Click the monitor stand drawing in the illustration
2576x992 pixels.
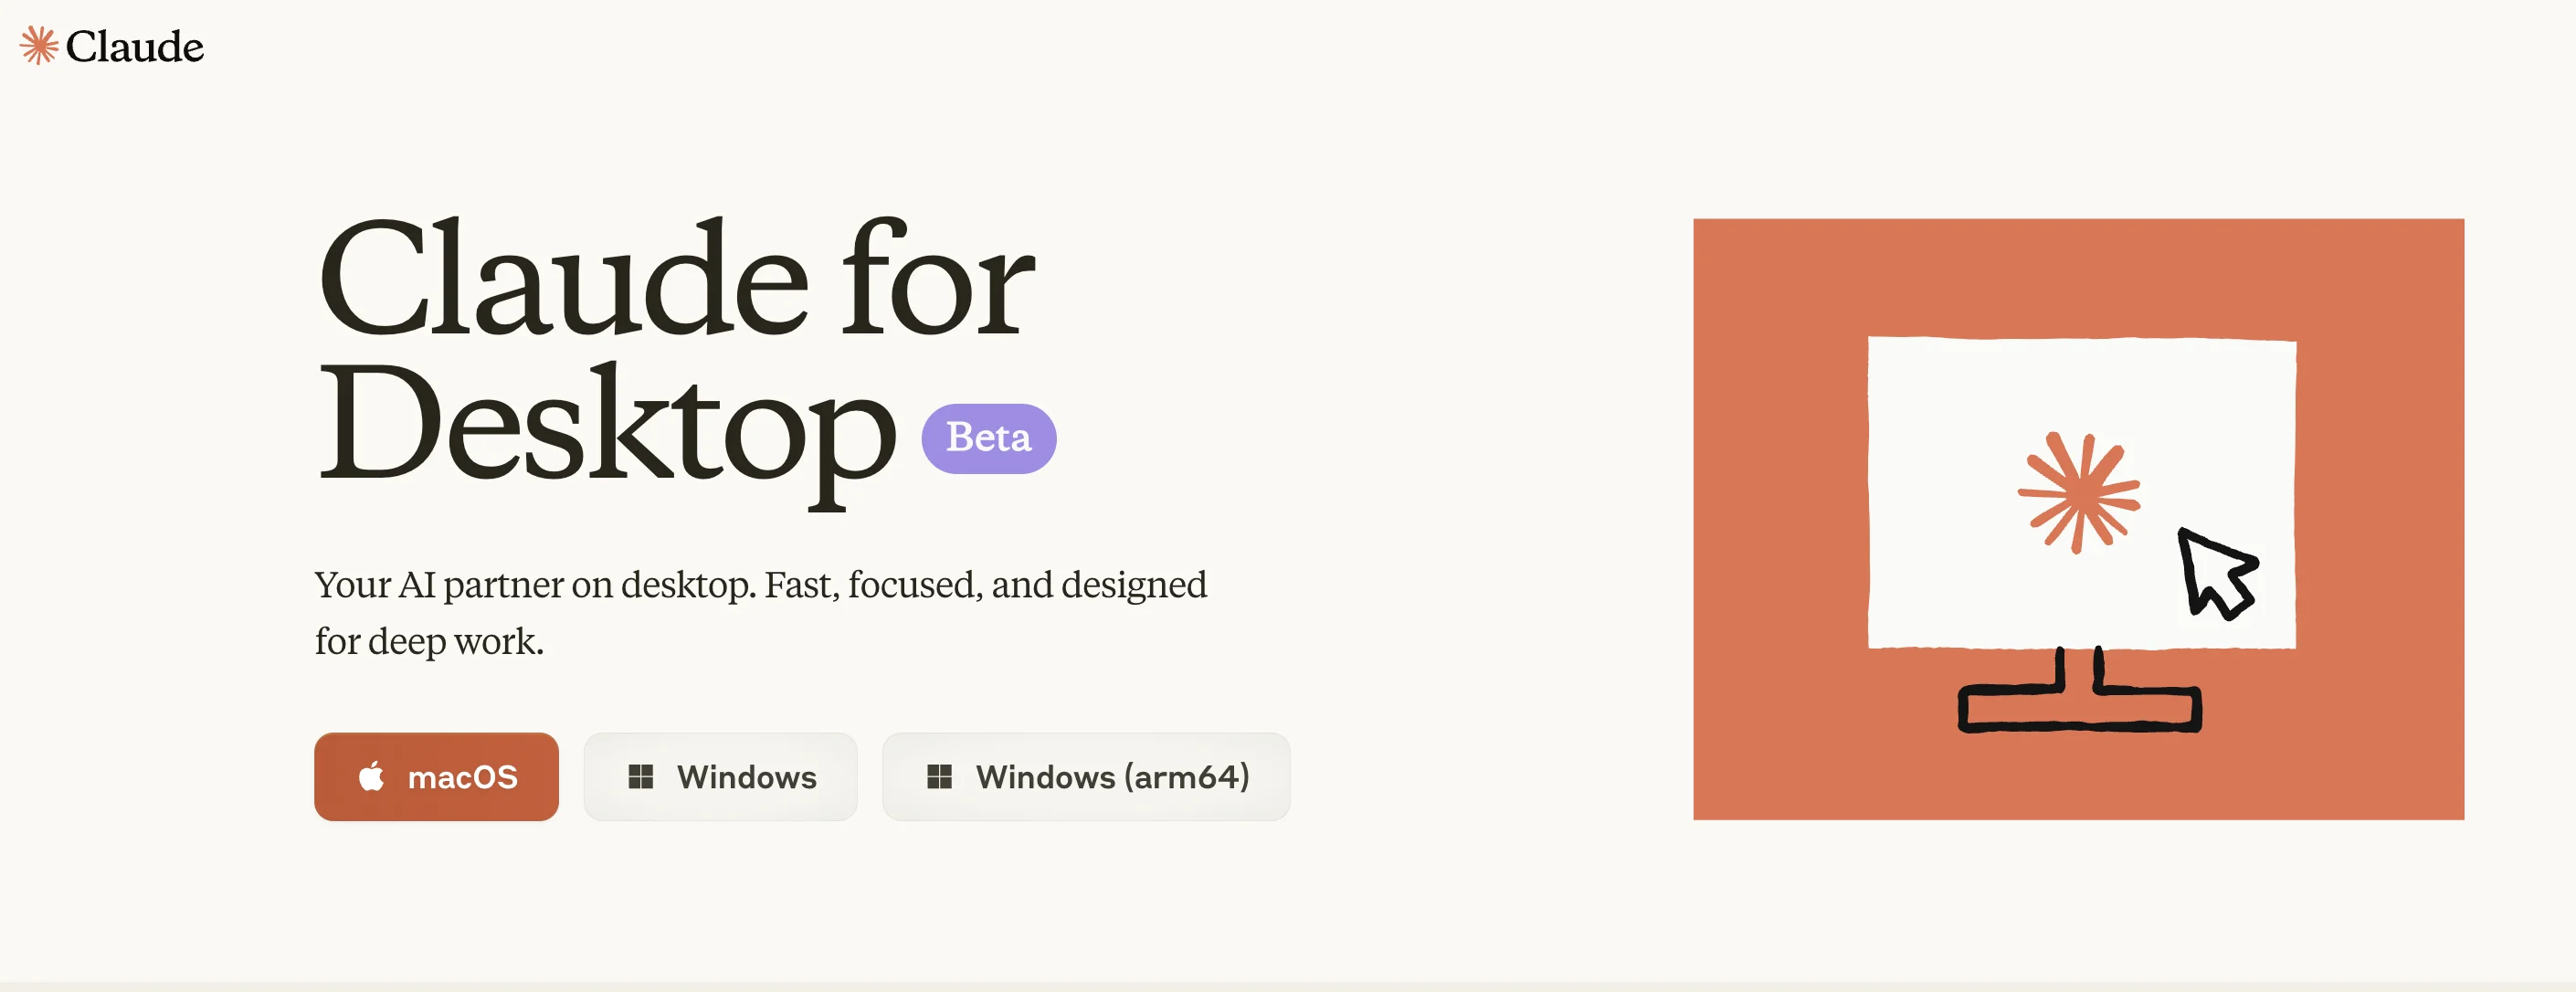coord(2079,700)
